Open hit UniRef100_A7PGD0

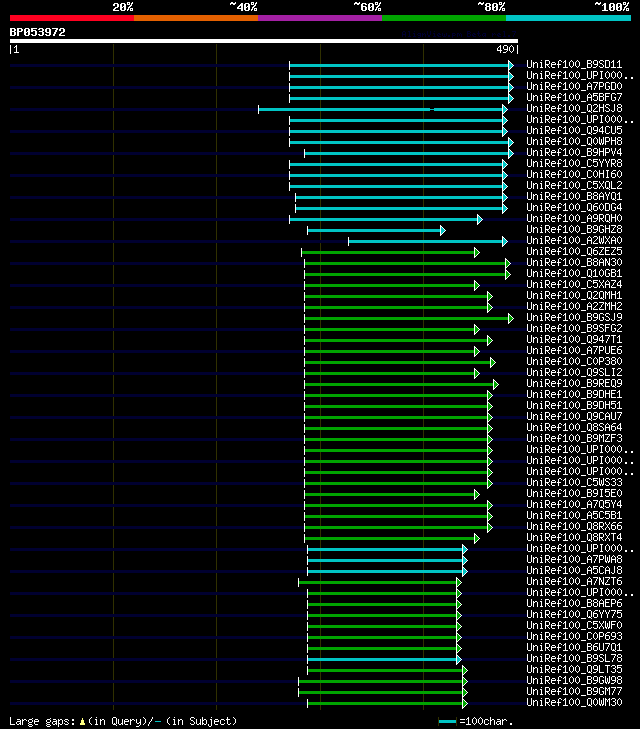pyautogui.click(x=574, y=86)
